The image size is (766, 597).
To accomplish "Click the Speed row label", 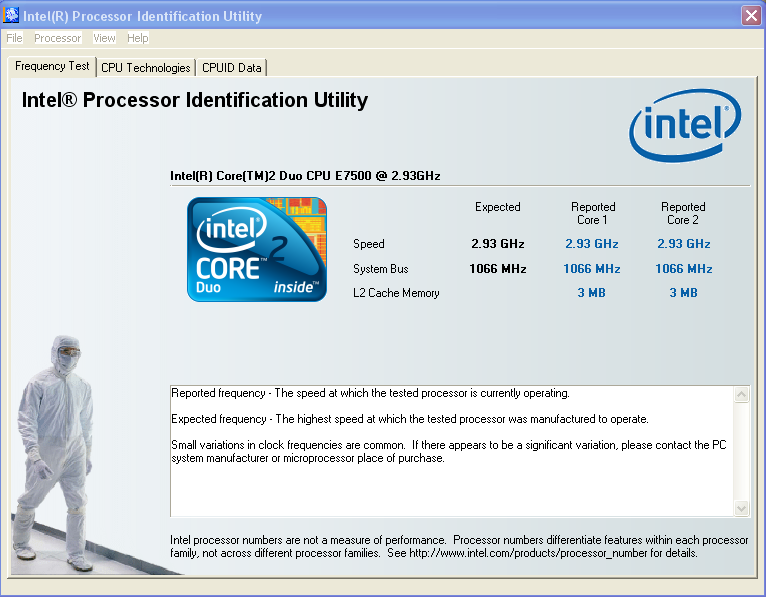I will point(369,244).
